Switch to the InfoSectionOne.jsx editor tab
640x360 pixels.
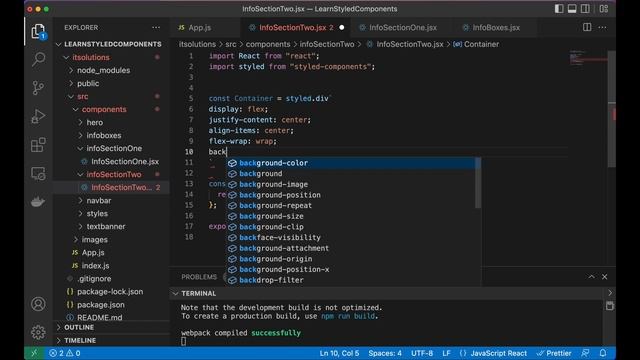coord(402,28)
